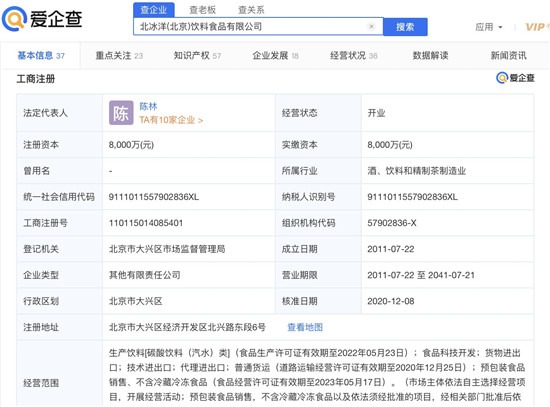This screenshot has width=550, height=407.
Task: Switch to the 重点关注 tab
Action: point(119,55)
